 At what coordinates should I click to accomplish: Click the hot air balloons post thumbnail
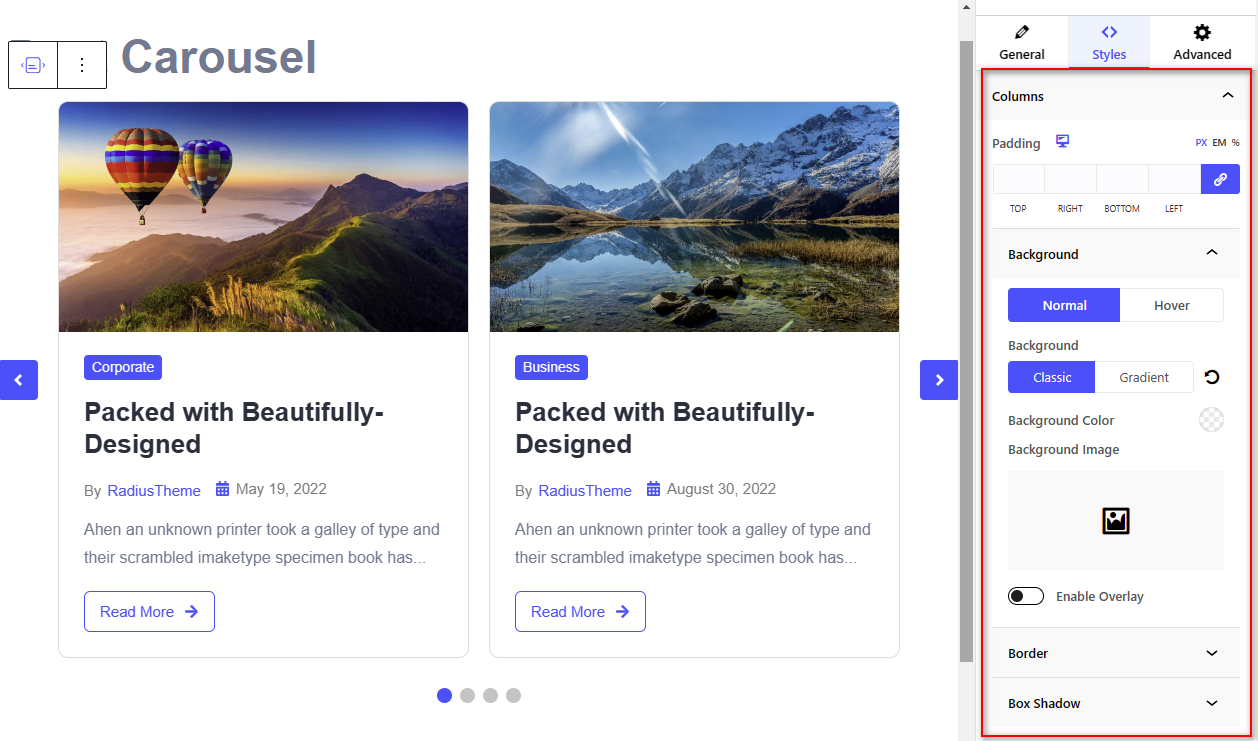point(263,217)
